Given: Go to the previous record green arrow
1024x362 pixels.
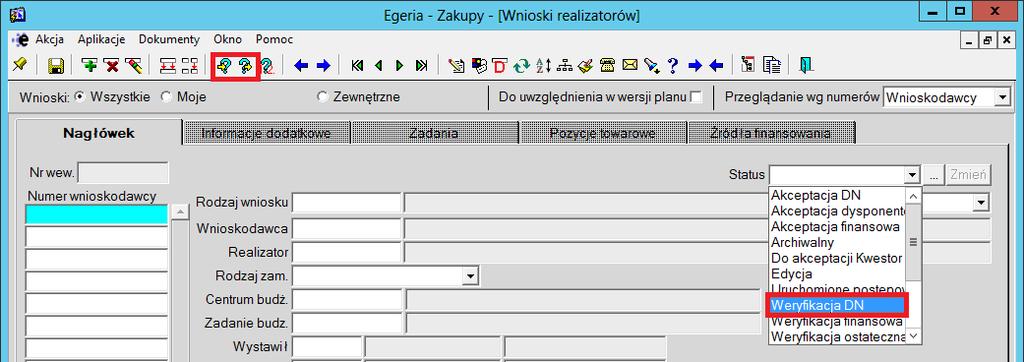Looking at the screenshot, I should [x=378, y=65].
